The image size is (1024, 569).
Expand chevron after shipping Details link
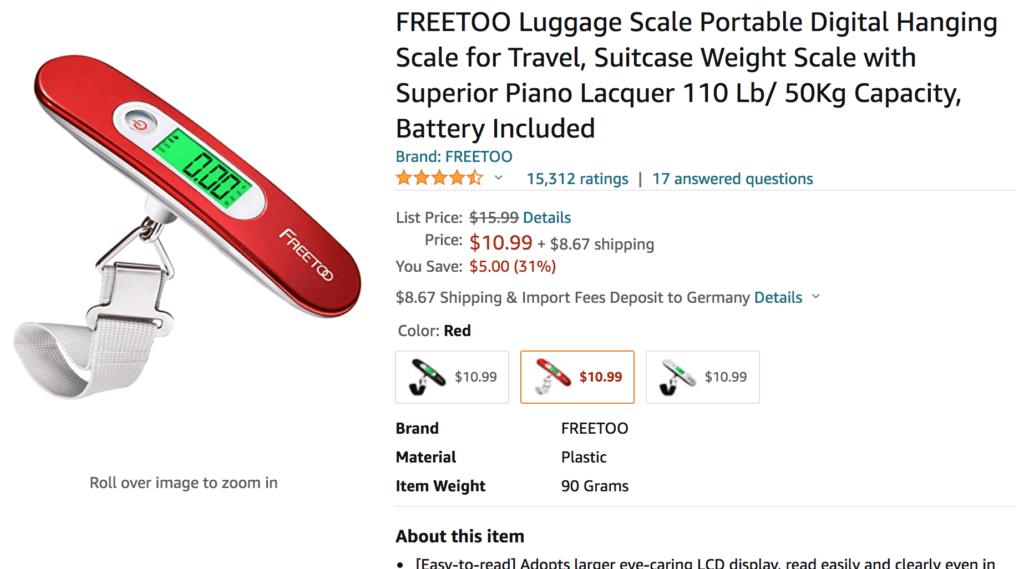[816, 297]
